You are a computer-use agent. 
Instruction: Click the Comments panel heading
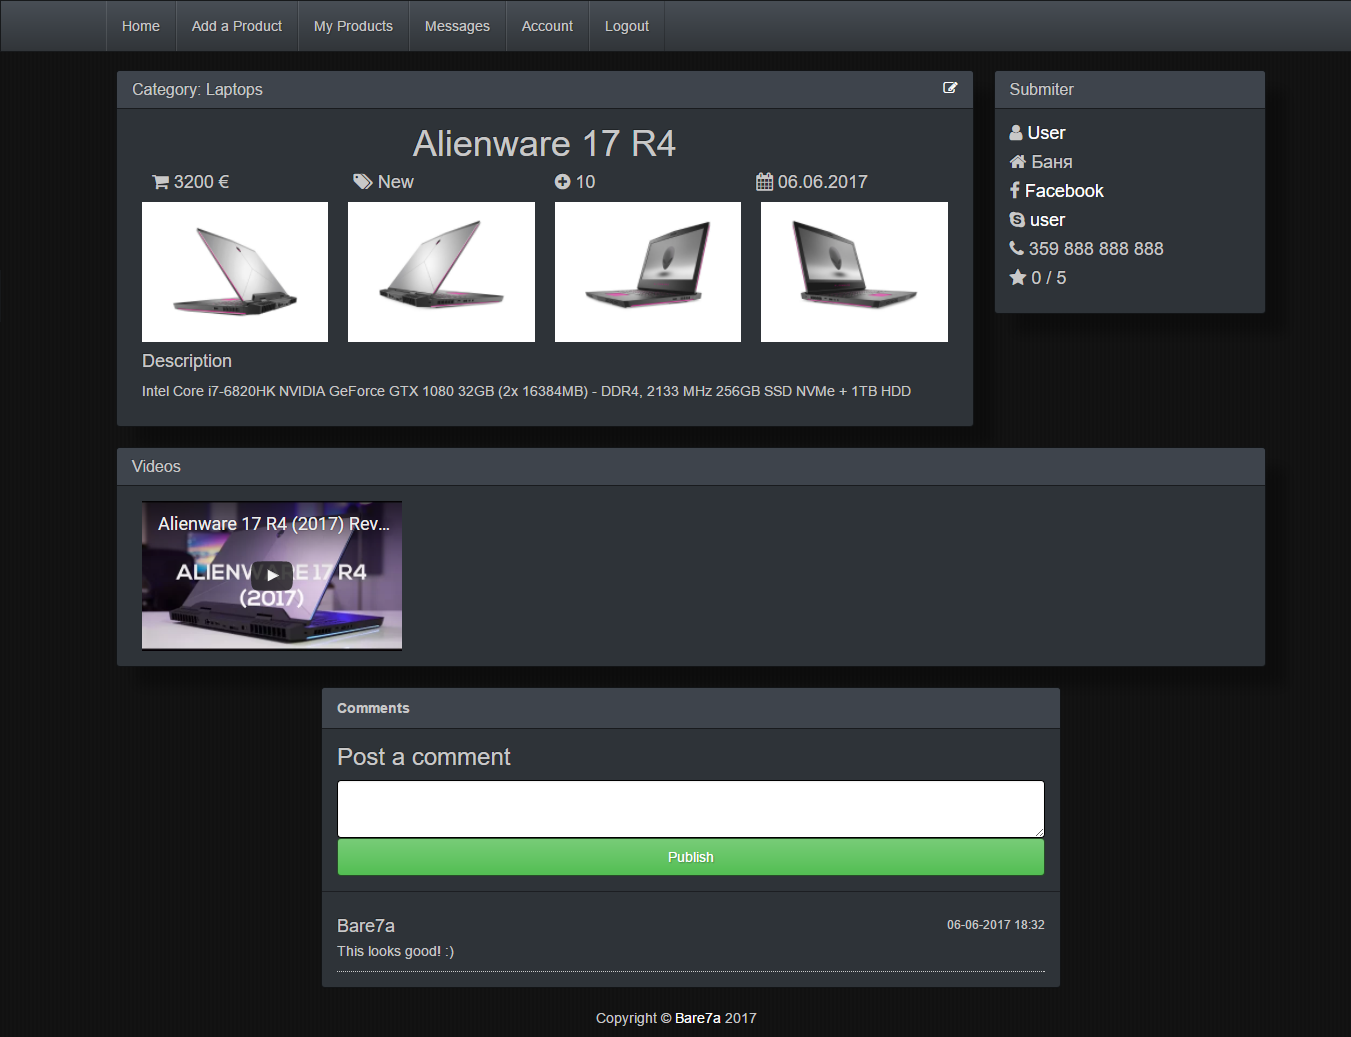click(373, 708)
